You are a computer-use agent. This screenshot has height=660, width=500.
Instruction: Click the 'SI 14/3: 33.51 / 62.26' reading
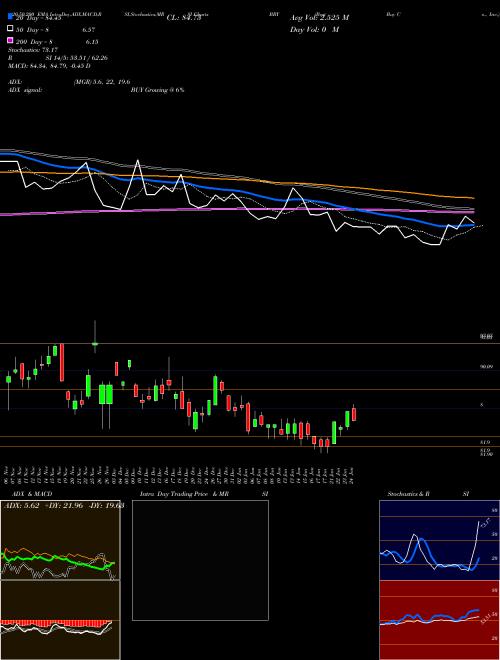coord(77,58)
